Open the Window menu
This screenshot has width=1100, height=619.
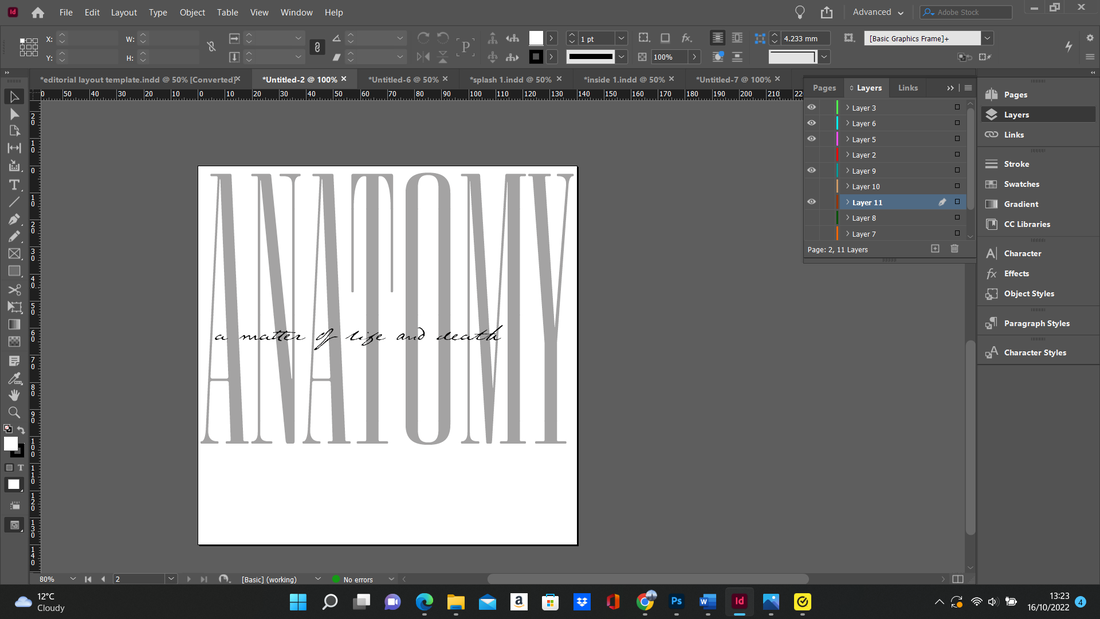(297, 13)
